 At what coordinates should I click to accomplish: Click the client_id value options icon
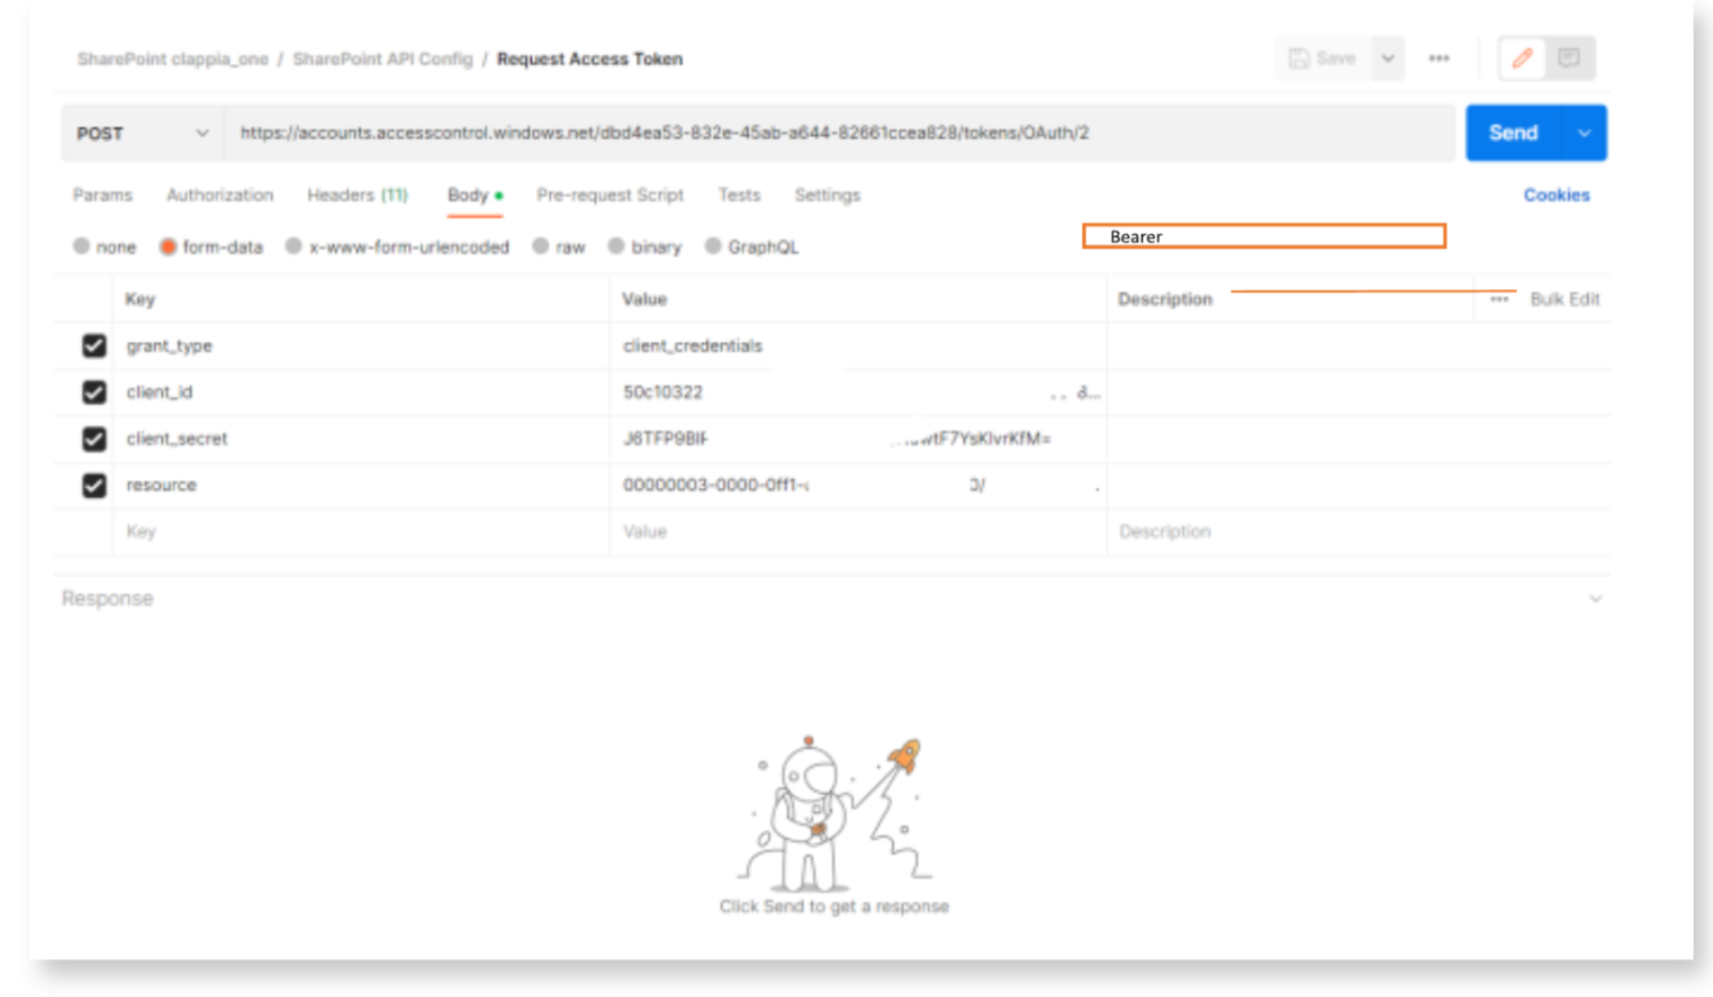click(1085, 392)
